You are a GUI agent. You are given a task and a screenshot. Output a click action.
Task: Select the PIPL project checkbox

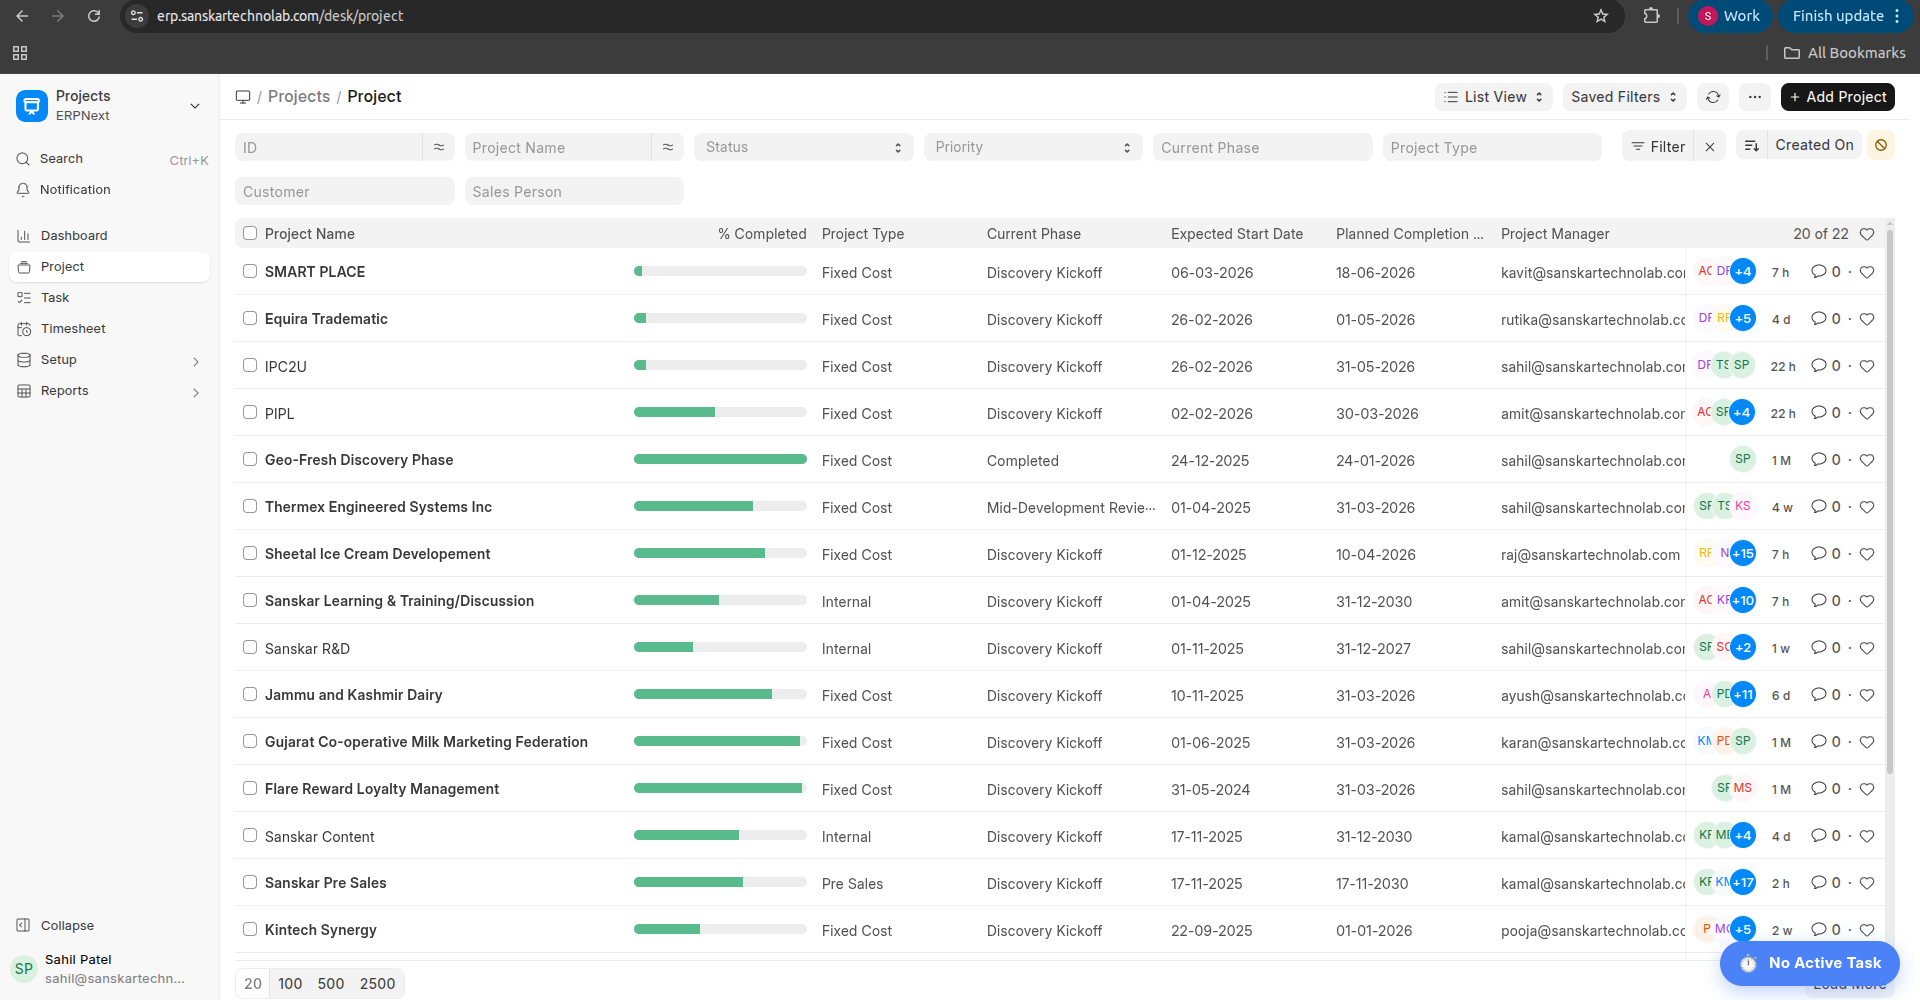tap(250, 412)
